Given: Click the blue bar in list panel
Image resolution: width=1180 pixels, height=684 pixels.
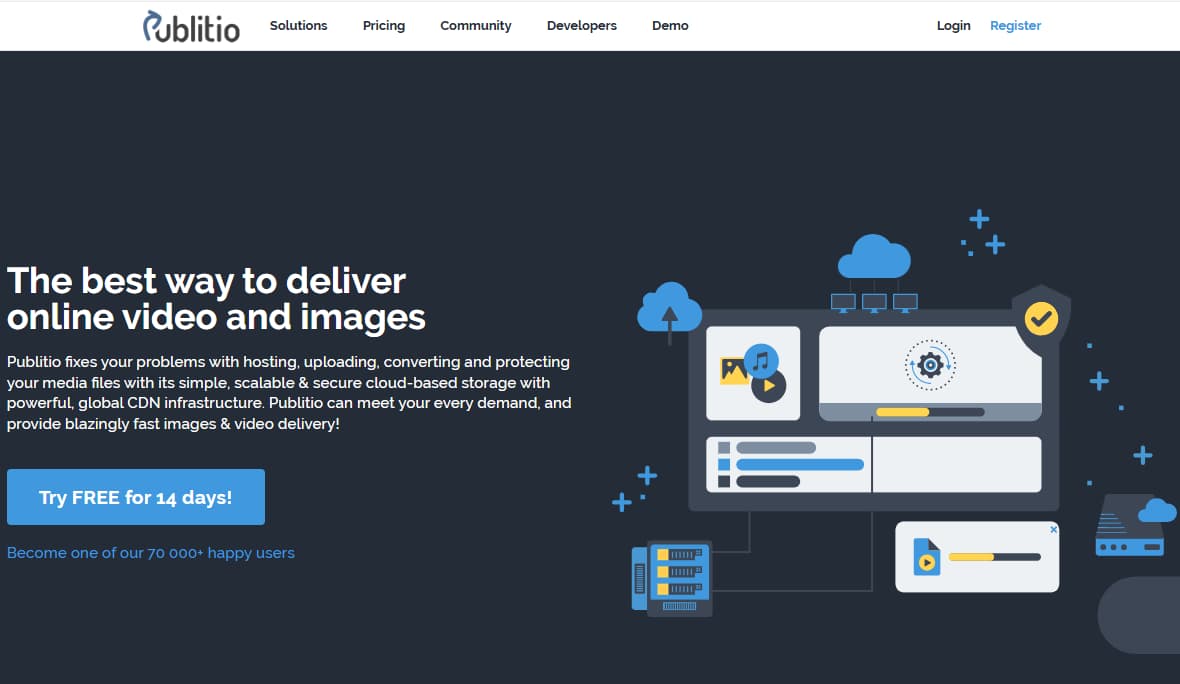Looking at the screenshot, I should (799, 464).
